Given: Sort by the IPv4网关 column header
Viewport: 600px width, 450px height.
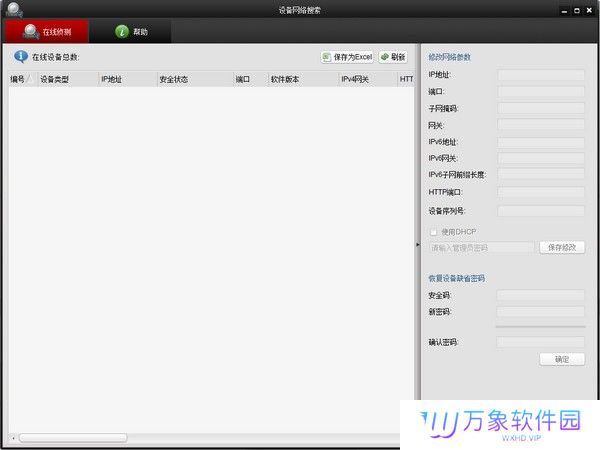Looking at the screenshot, I should coord(368,79).
